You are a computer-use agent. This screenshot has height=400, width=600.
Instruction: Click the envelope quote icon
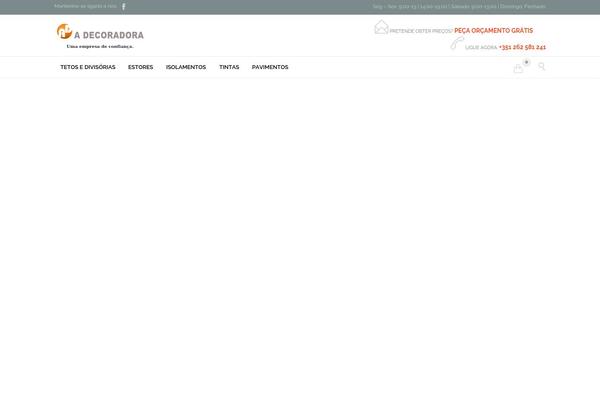coord(381,27)
